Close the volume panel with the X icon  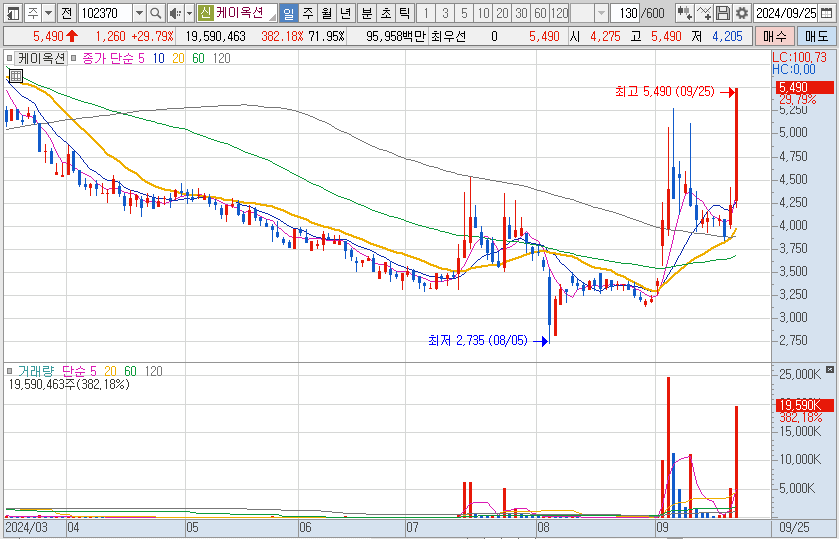pos(829,369)
